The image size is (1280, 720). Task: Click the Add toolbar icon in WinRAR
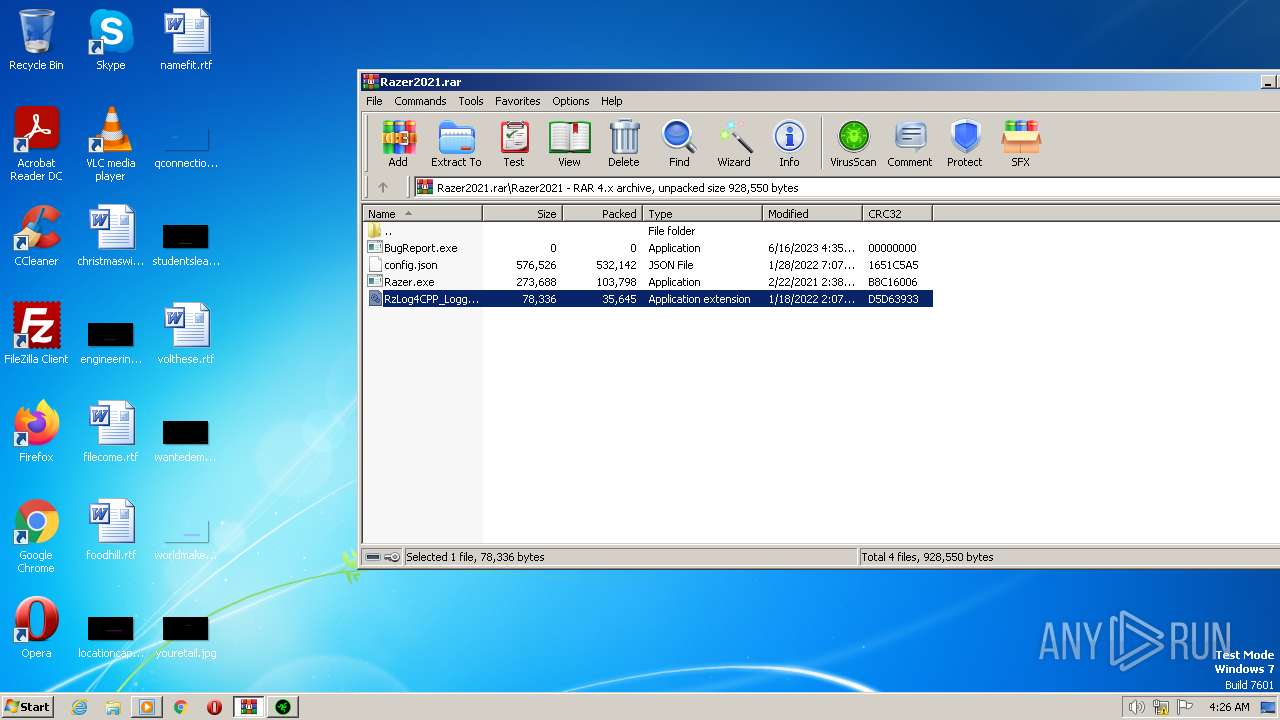coord(398,144)
